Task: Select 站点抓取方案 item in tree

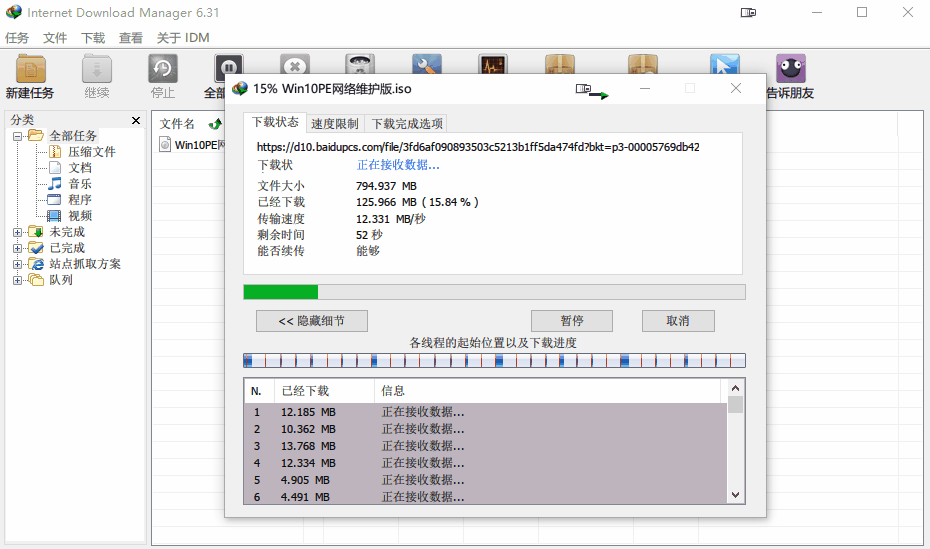Action: click(x=85, y=264)
